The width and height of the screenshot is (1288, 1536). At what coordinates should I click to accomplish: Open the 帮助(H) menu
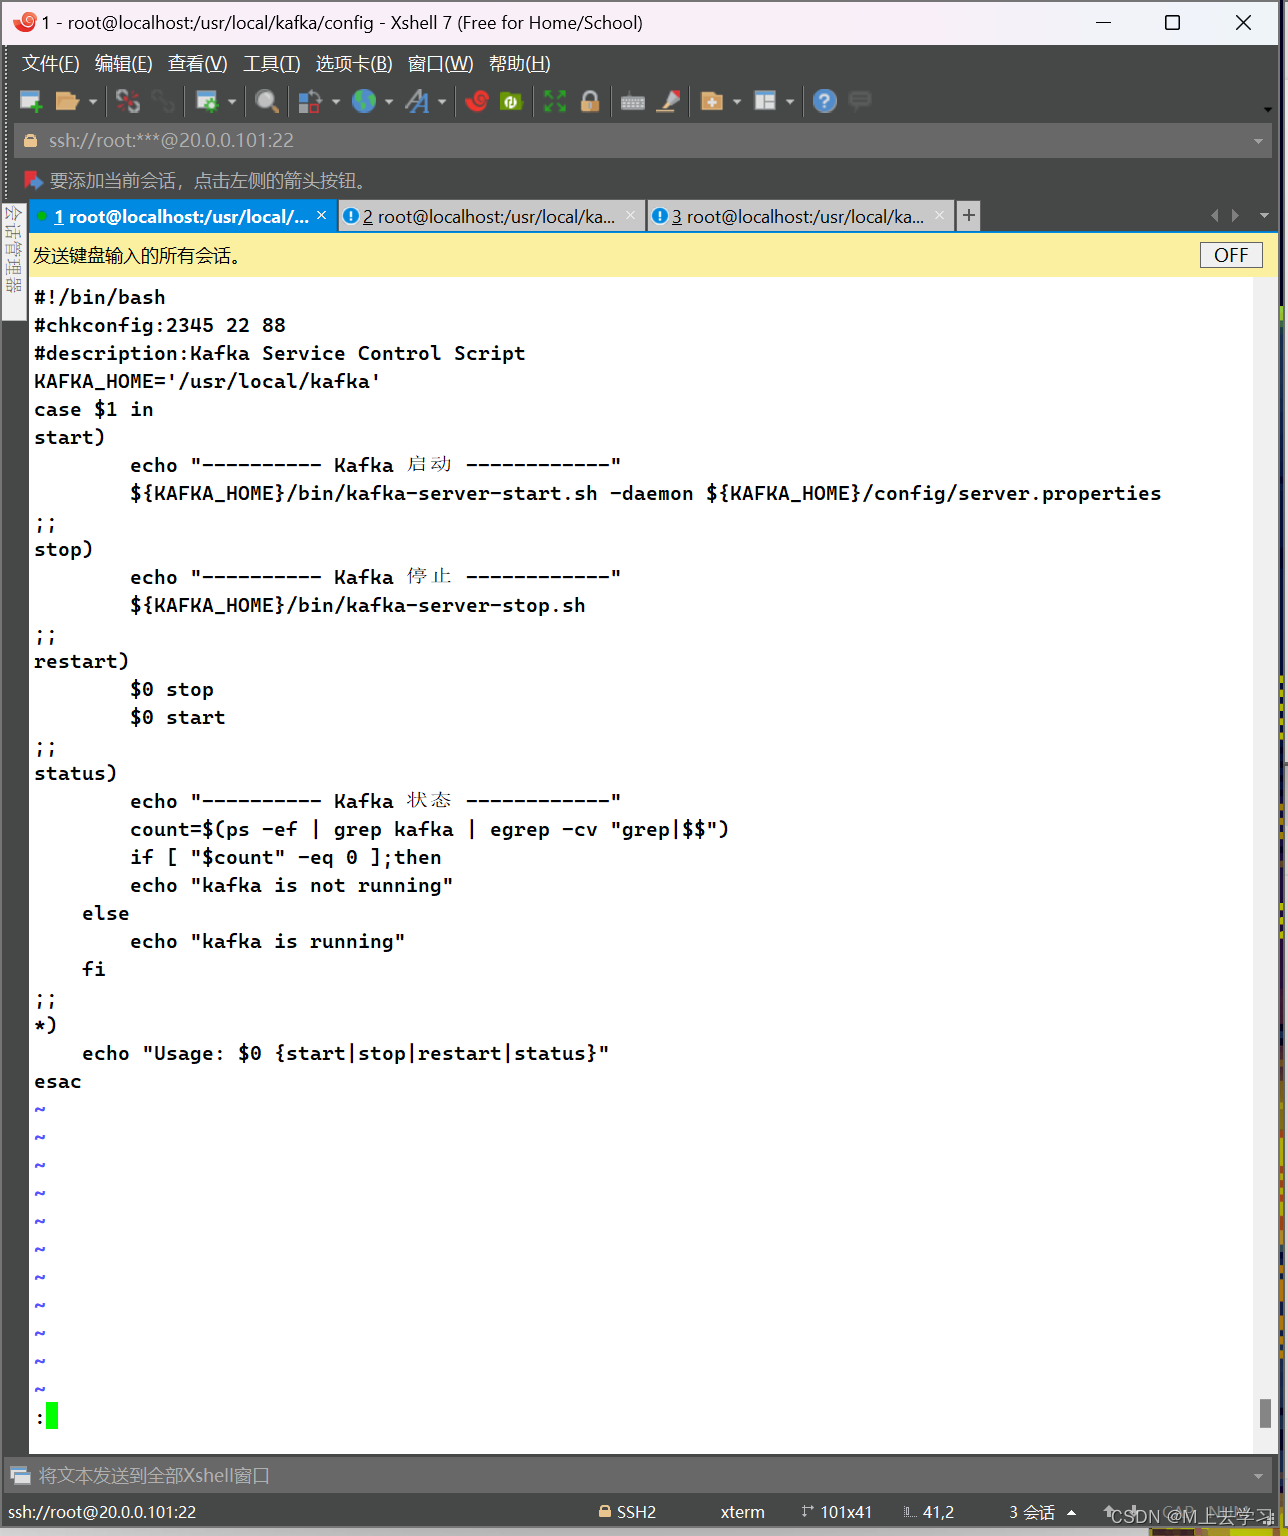coord(520,64)
